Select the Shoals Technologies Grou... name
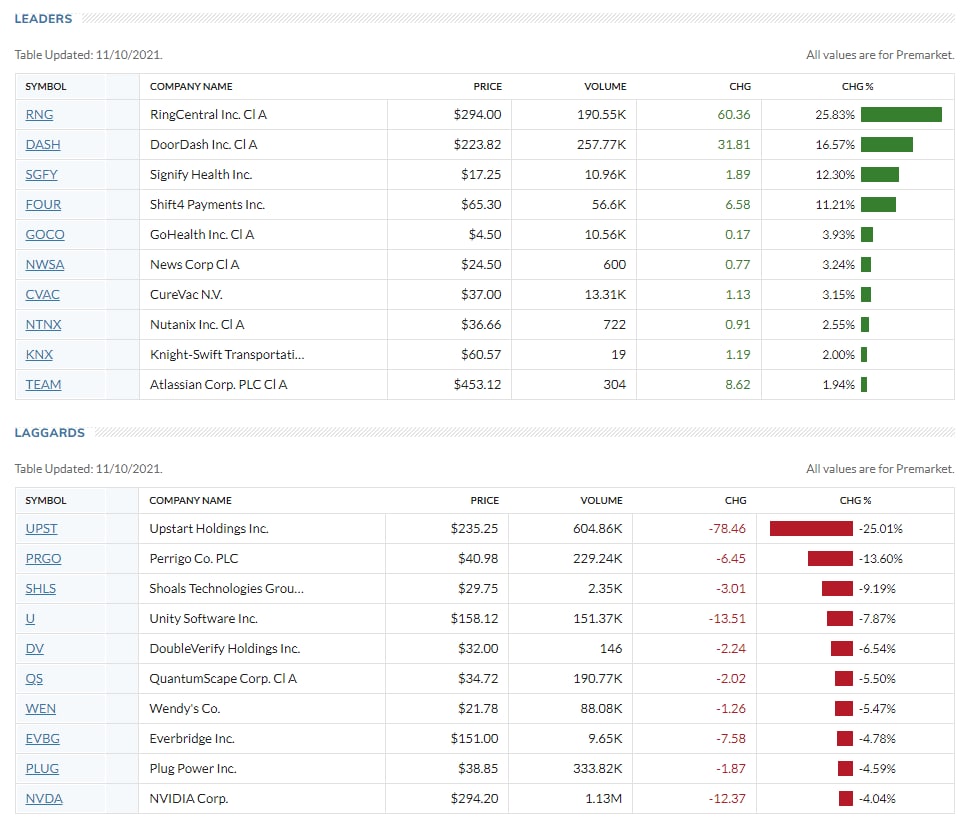This screenshot has width=962, height=819. [x=226, y=589]
